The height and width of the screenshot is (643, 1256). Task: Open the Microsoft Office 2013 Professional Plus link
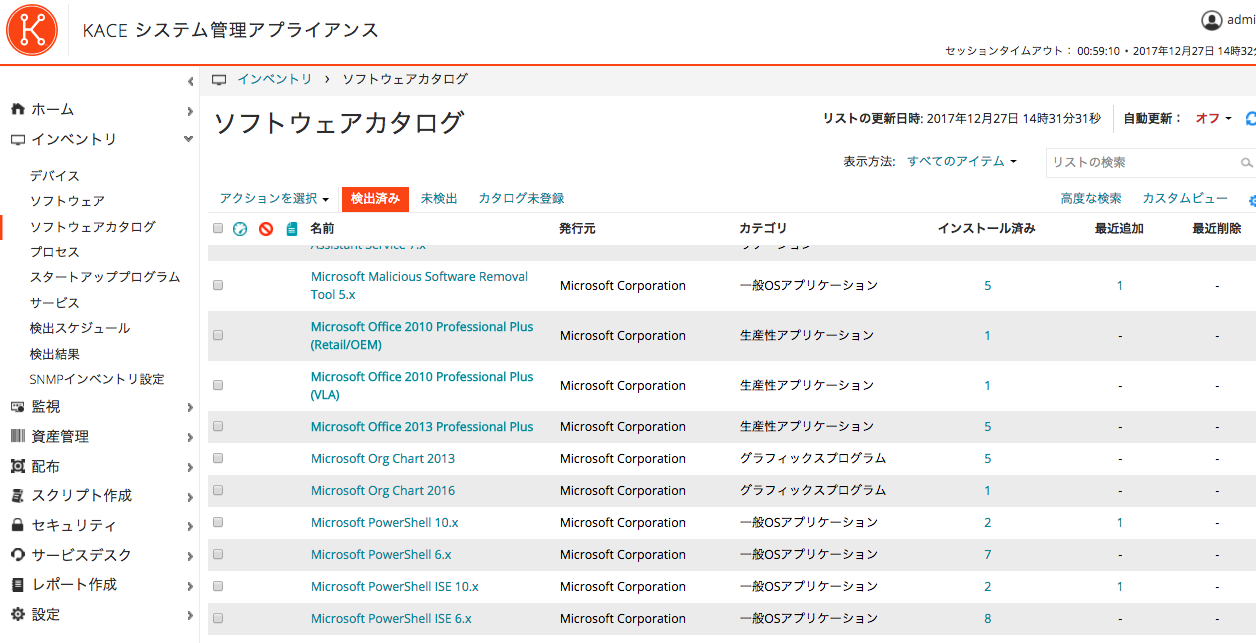pyautogui.click(x=422, y=427)
